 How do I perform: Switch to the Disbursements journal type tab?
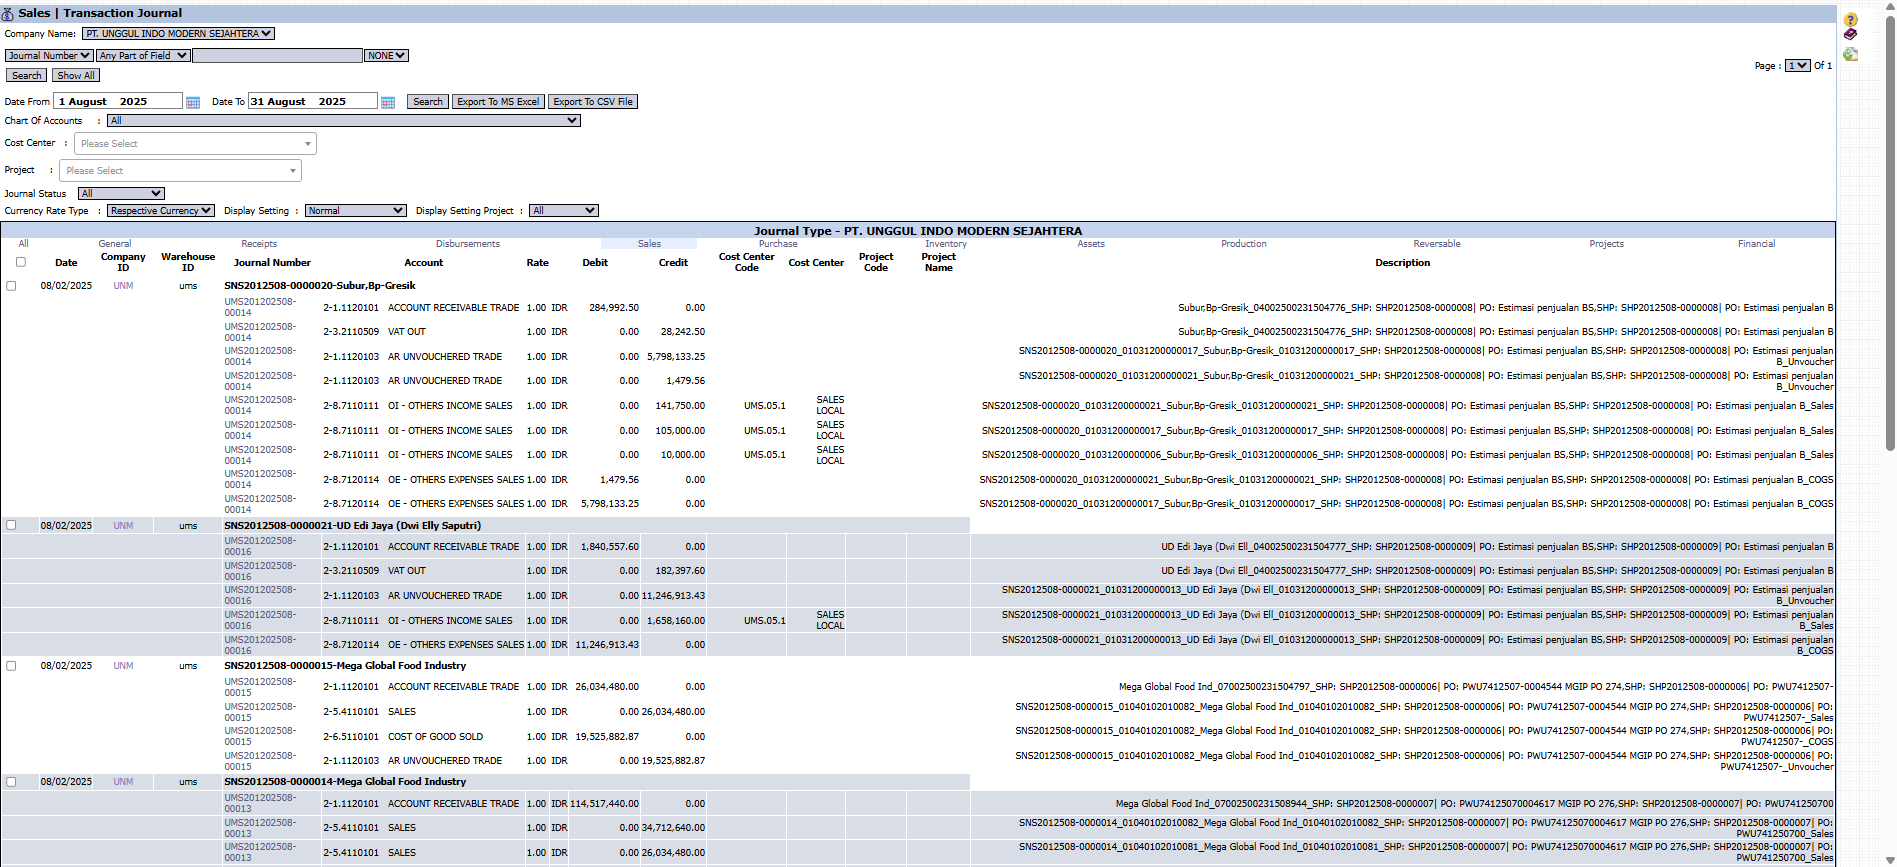point(467,244)
